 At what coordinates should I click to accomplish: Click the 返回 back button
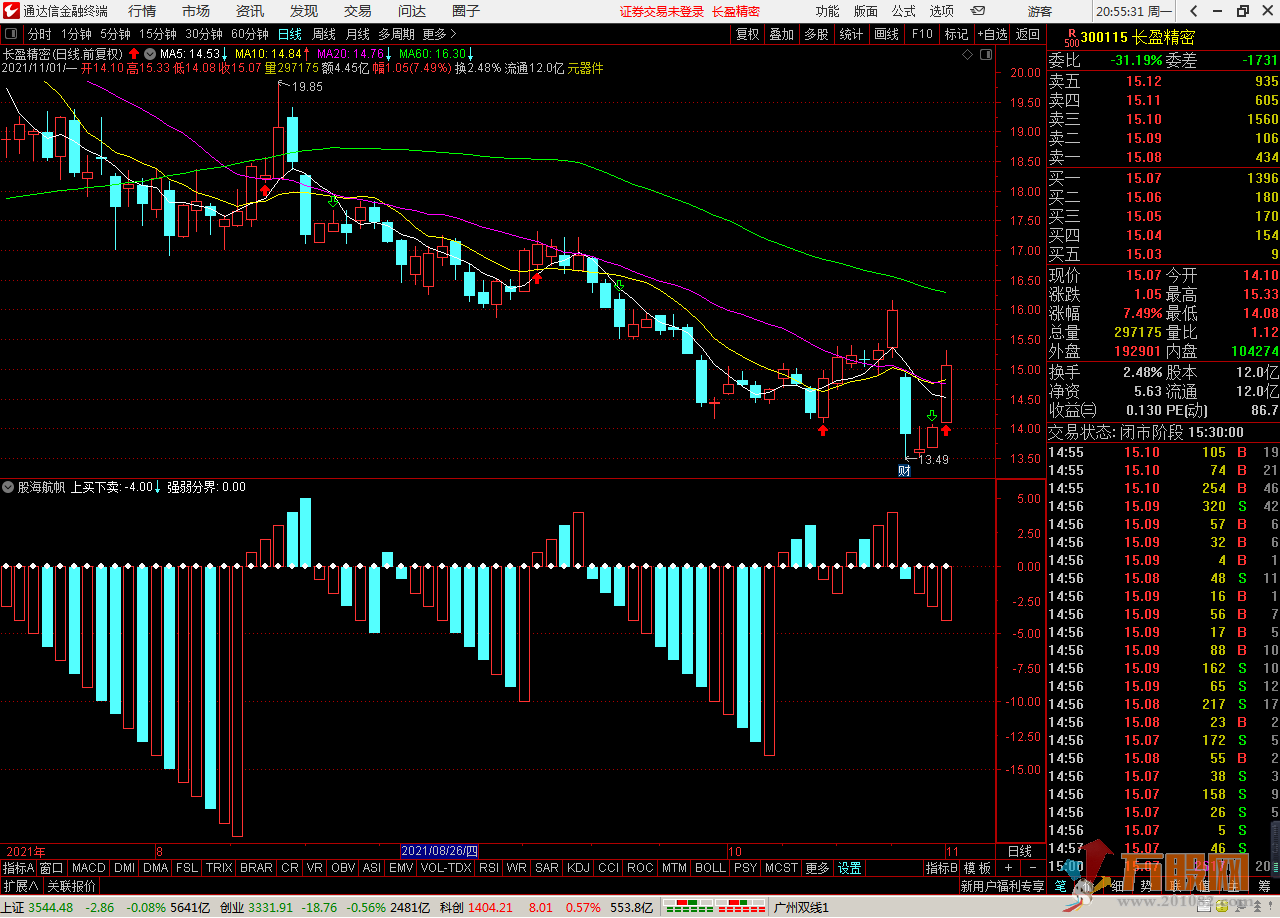tap(1028, 34)
